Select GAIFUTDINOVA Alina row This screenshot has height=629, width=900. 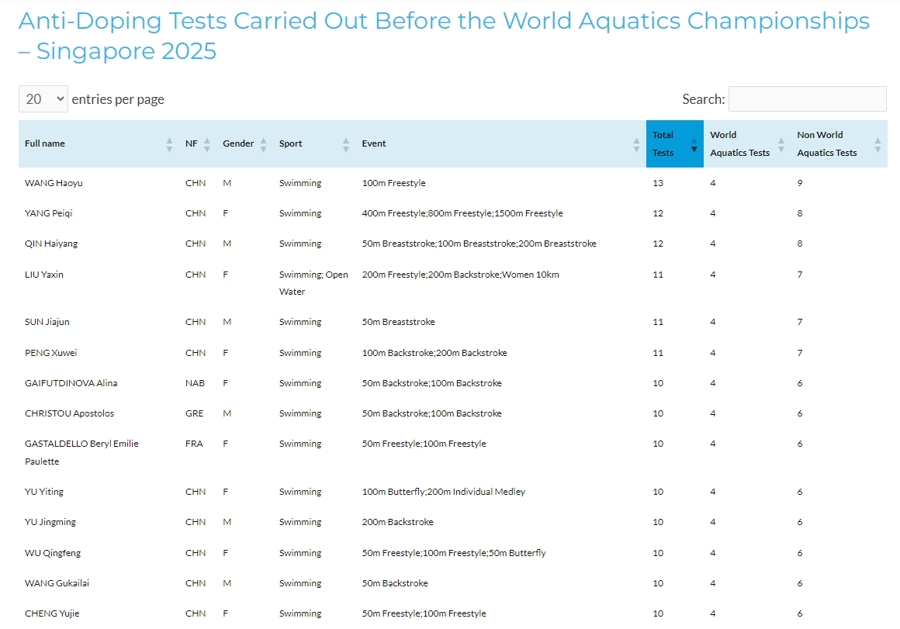[453, 383]
